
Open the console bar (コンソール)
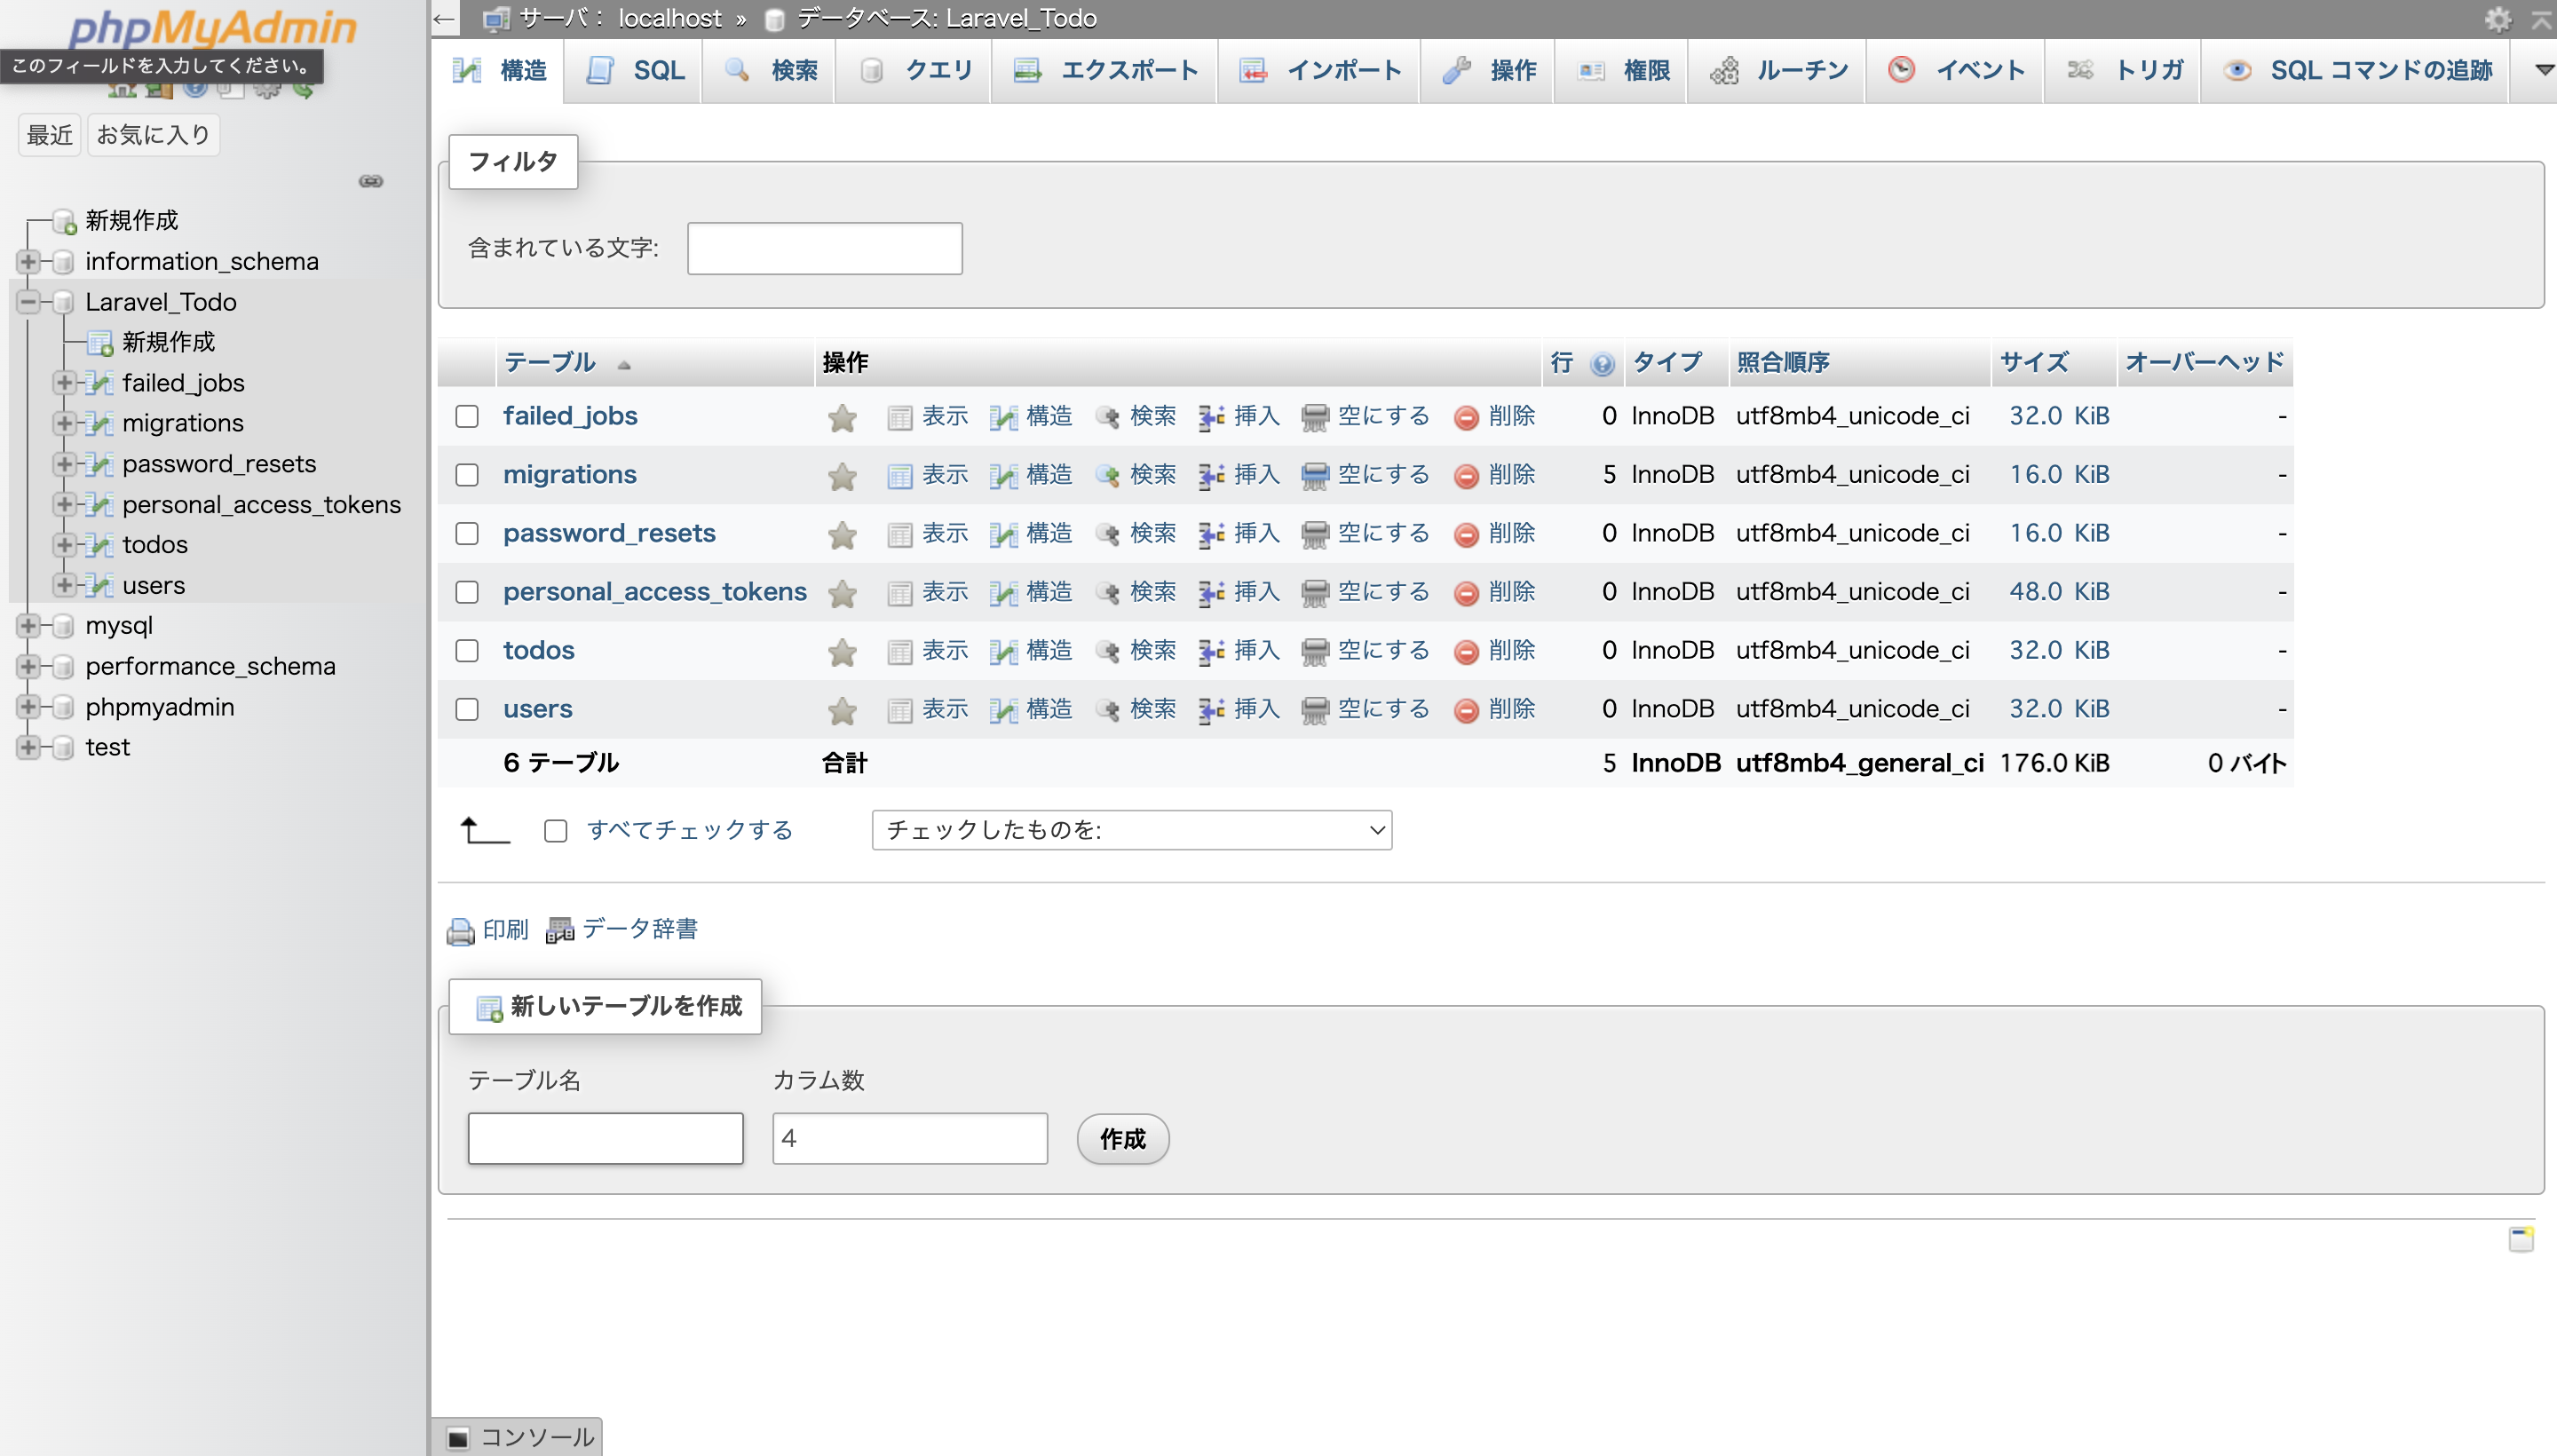click(x=518, y=1437)
